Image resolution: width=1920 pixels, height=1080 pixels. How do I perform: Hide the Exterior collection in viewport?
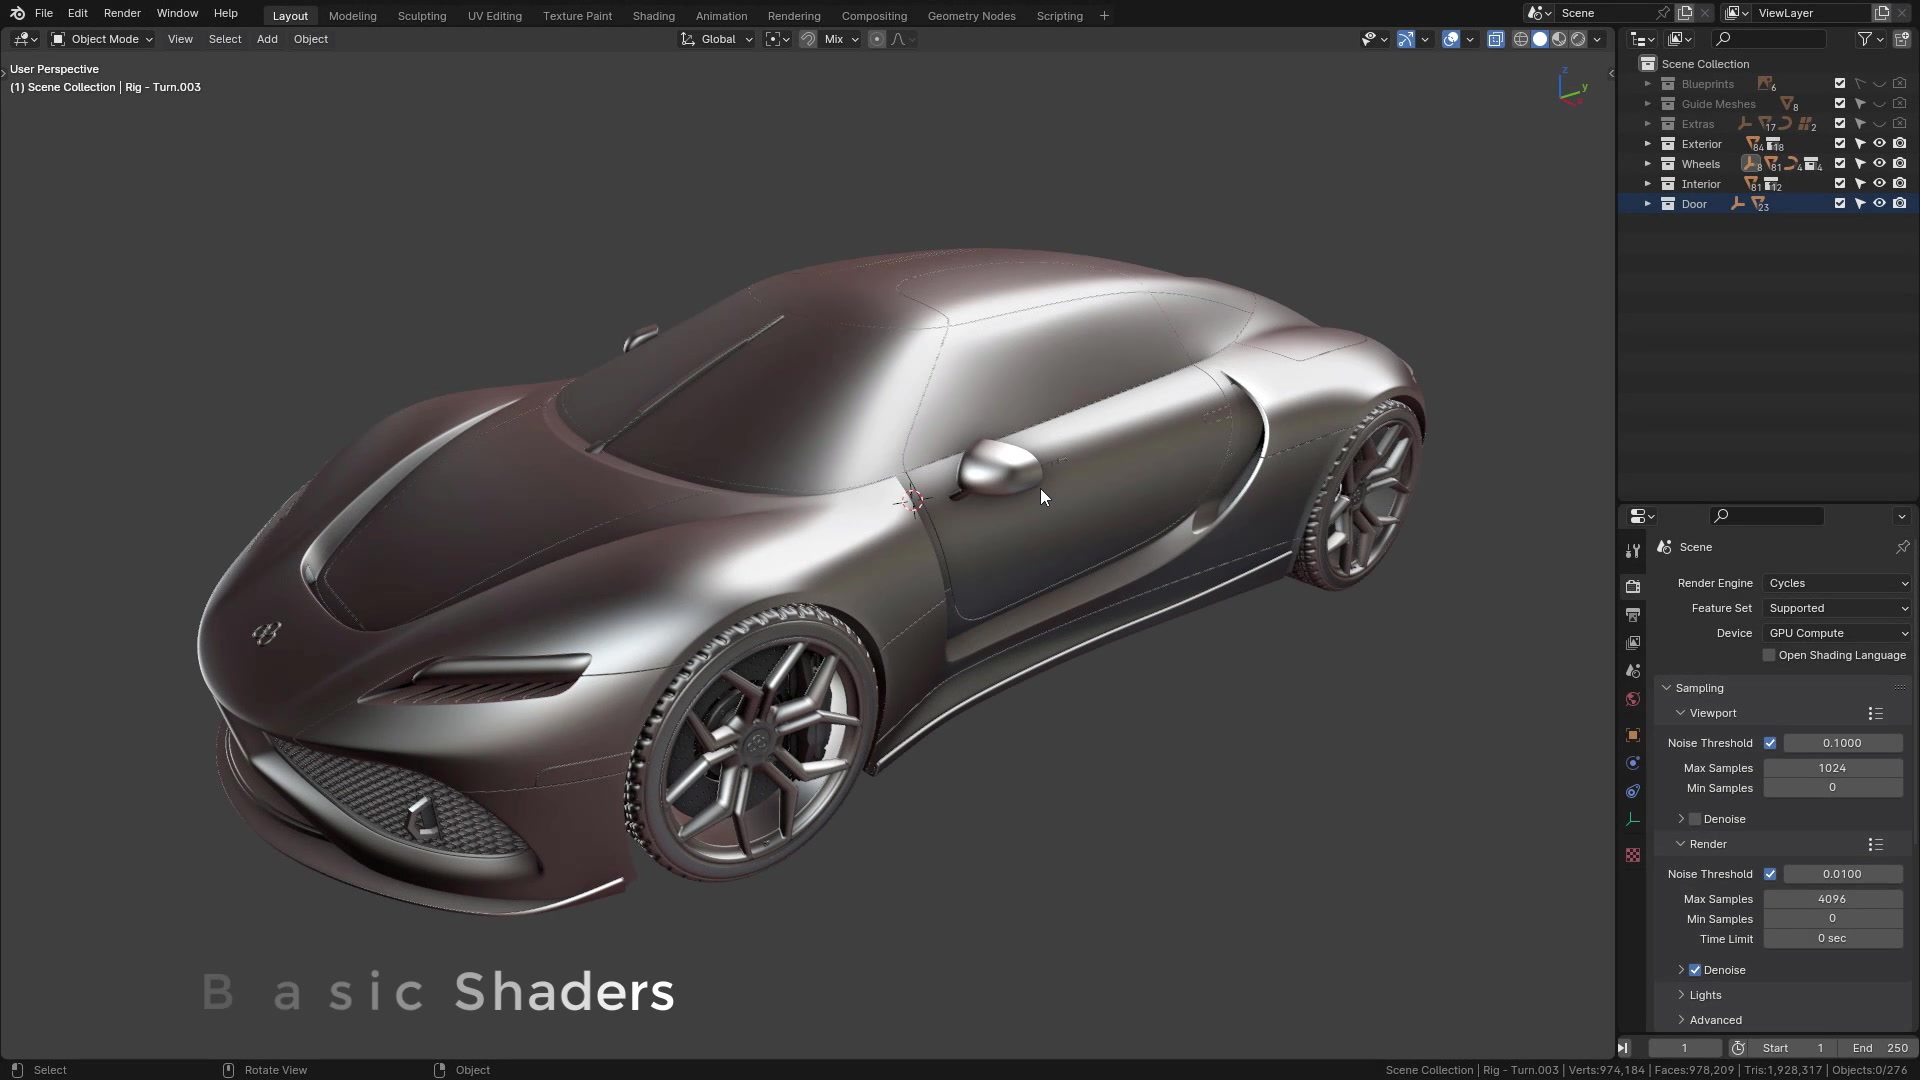1879,144
